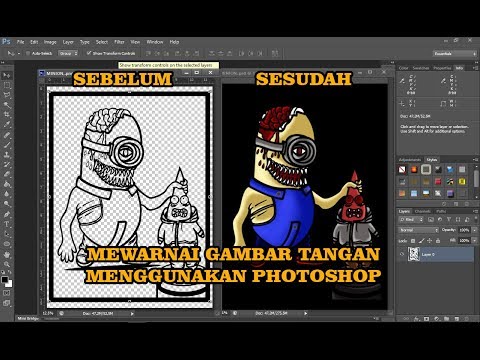Open the Opacity slider arrow

(474, 230)
